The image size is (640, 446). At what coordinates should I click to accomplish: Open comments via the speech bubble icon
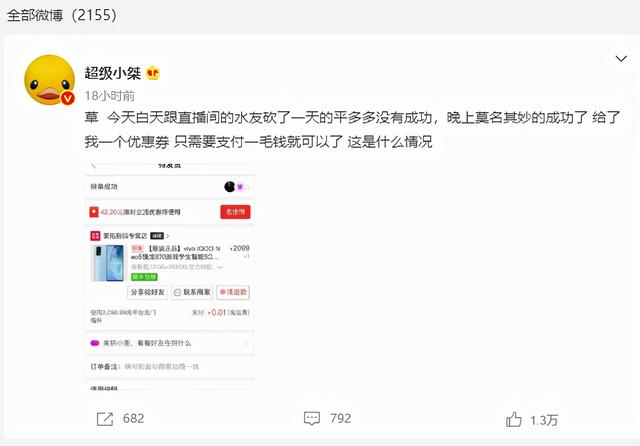[312, 419]
